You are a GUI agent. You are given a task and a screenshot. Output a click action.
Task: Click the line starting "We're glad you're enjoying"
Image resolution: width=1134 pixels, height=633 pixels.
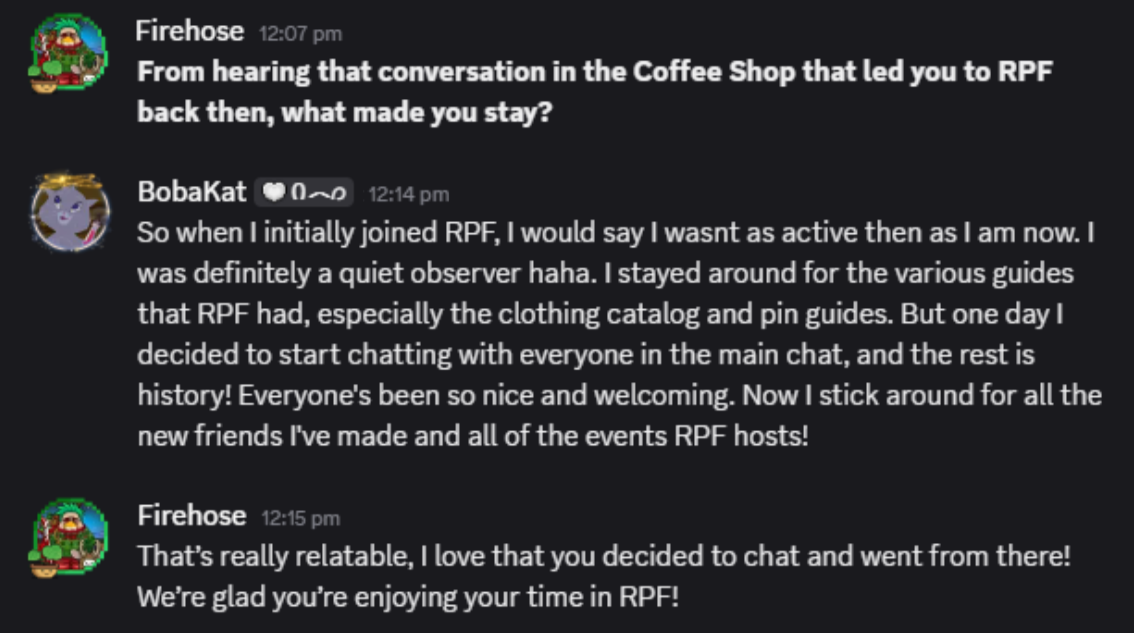[408, 597]
